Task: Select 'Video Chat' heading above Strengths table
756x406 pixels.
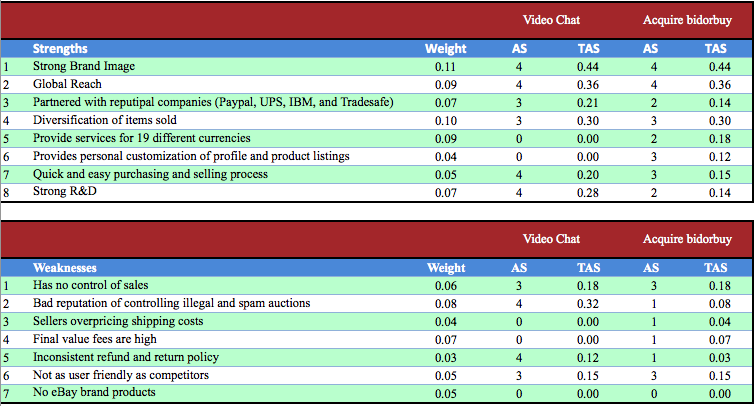Action: 551,19
